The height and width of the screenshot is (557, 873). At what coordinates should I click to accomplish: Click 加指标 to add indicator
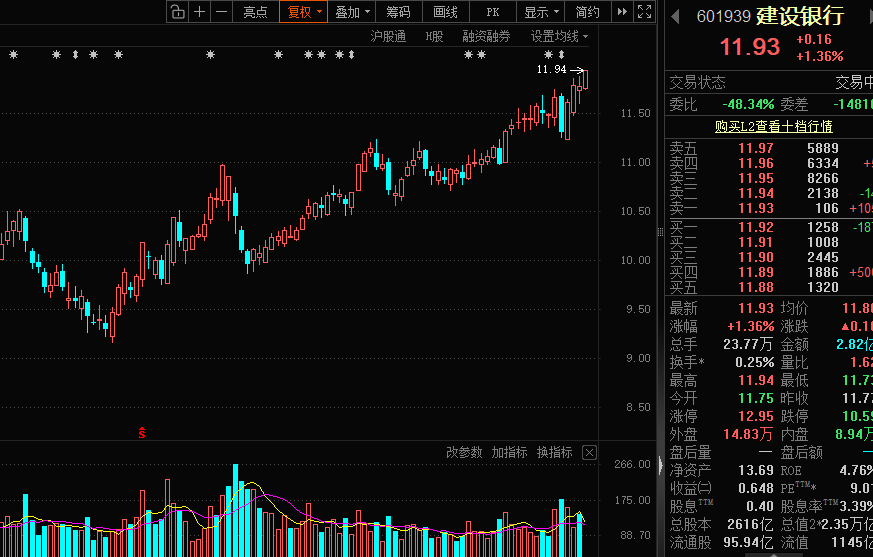pyautogui.click(x=509, y=452)
